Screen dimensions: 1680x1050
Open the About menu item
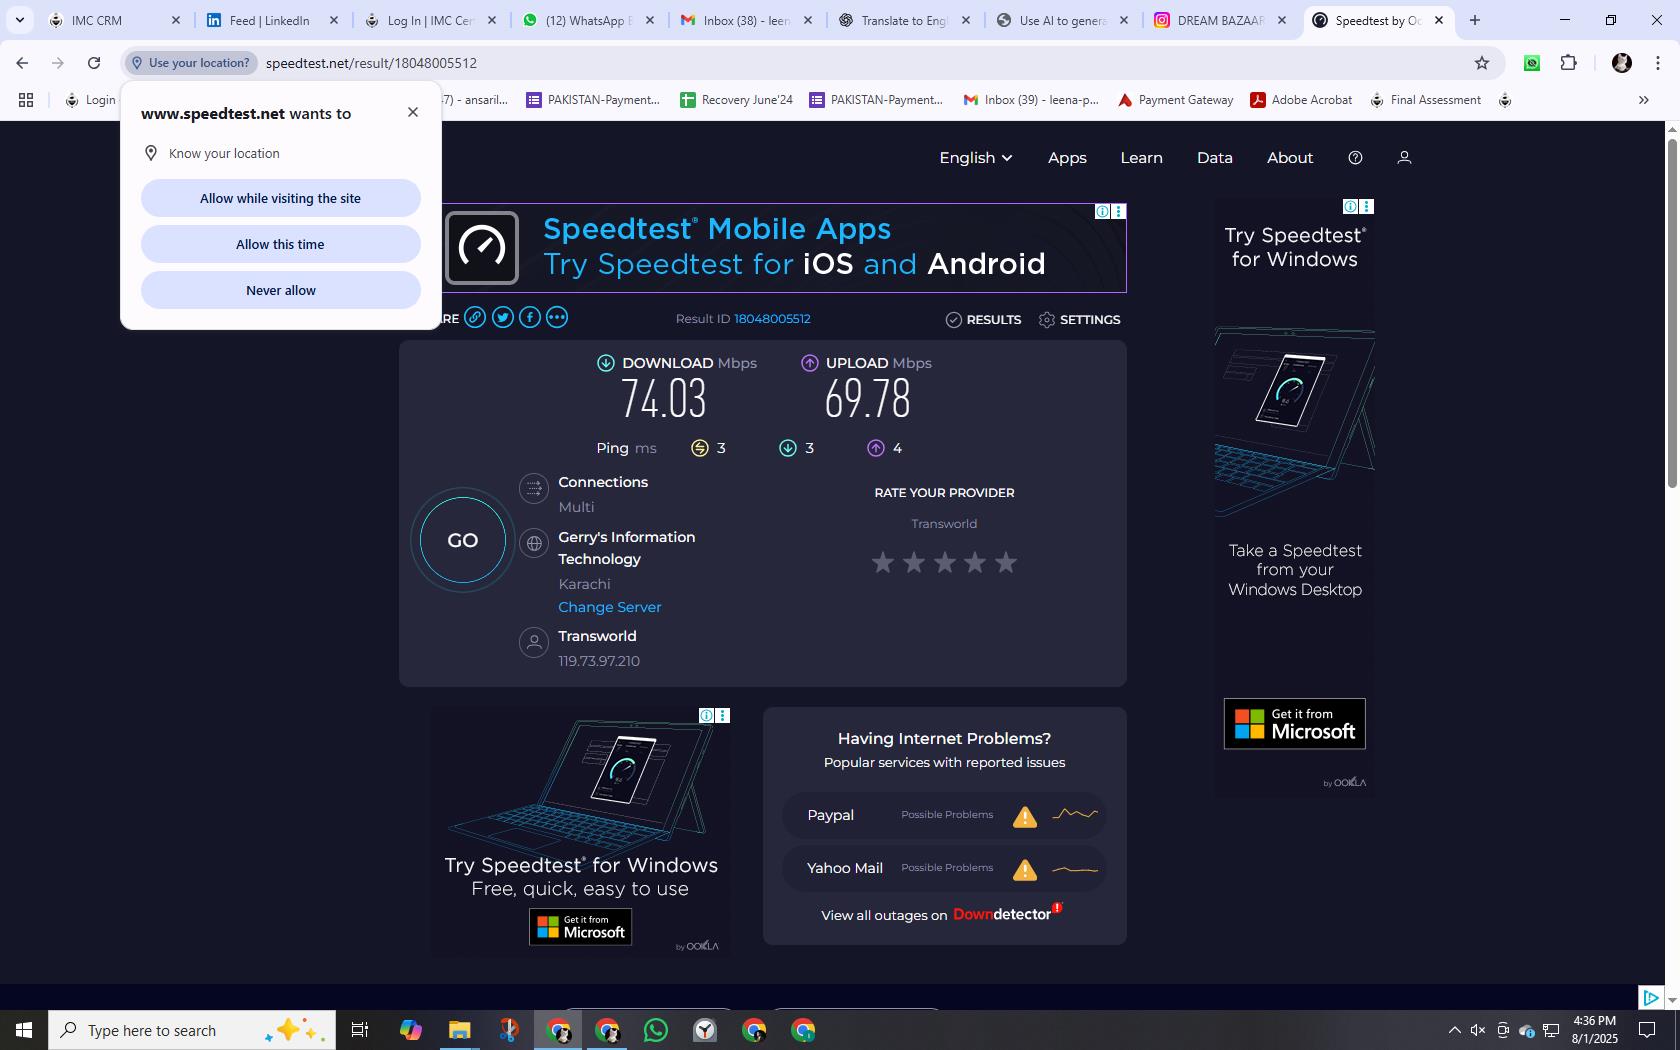point(1290,158)
